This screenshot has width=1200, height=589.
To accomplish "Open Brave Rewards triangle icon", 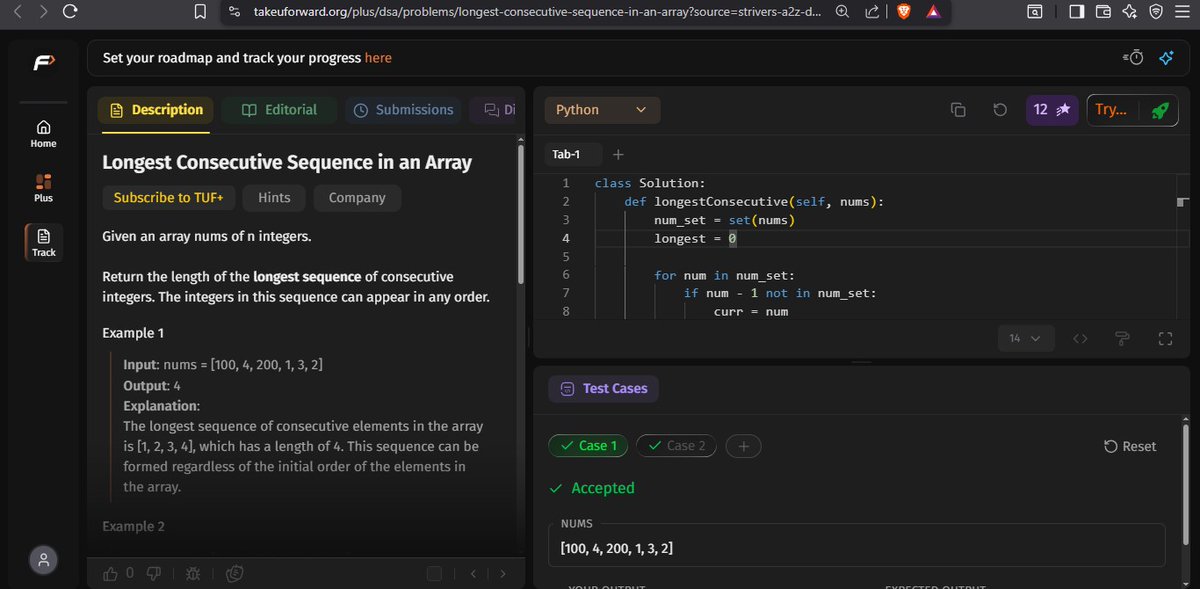I will [933, 12].
